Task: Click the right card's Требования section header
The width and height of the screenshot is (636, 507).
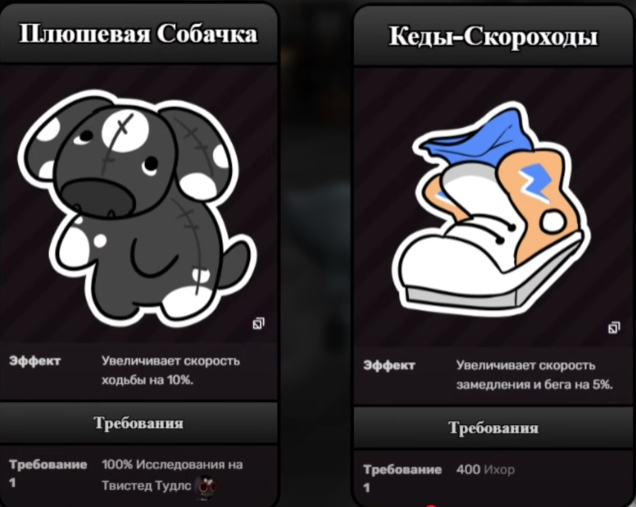Action: [493, 428]
